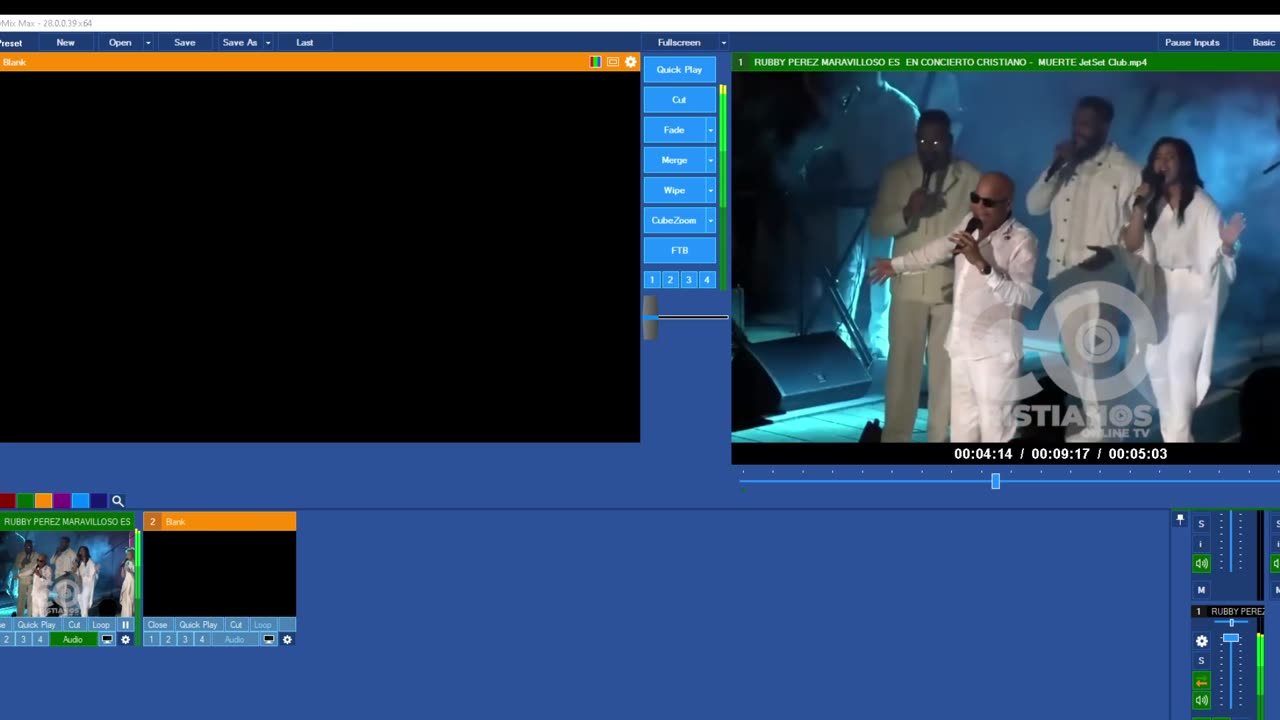Toggle Loop on Blank input 2
This screenshot has height=720, width=1280.
point(262,625)
